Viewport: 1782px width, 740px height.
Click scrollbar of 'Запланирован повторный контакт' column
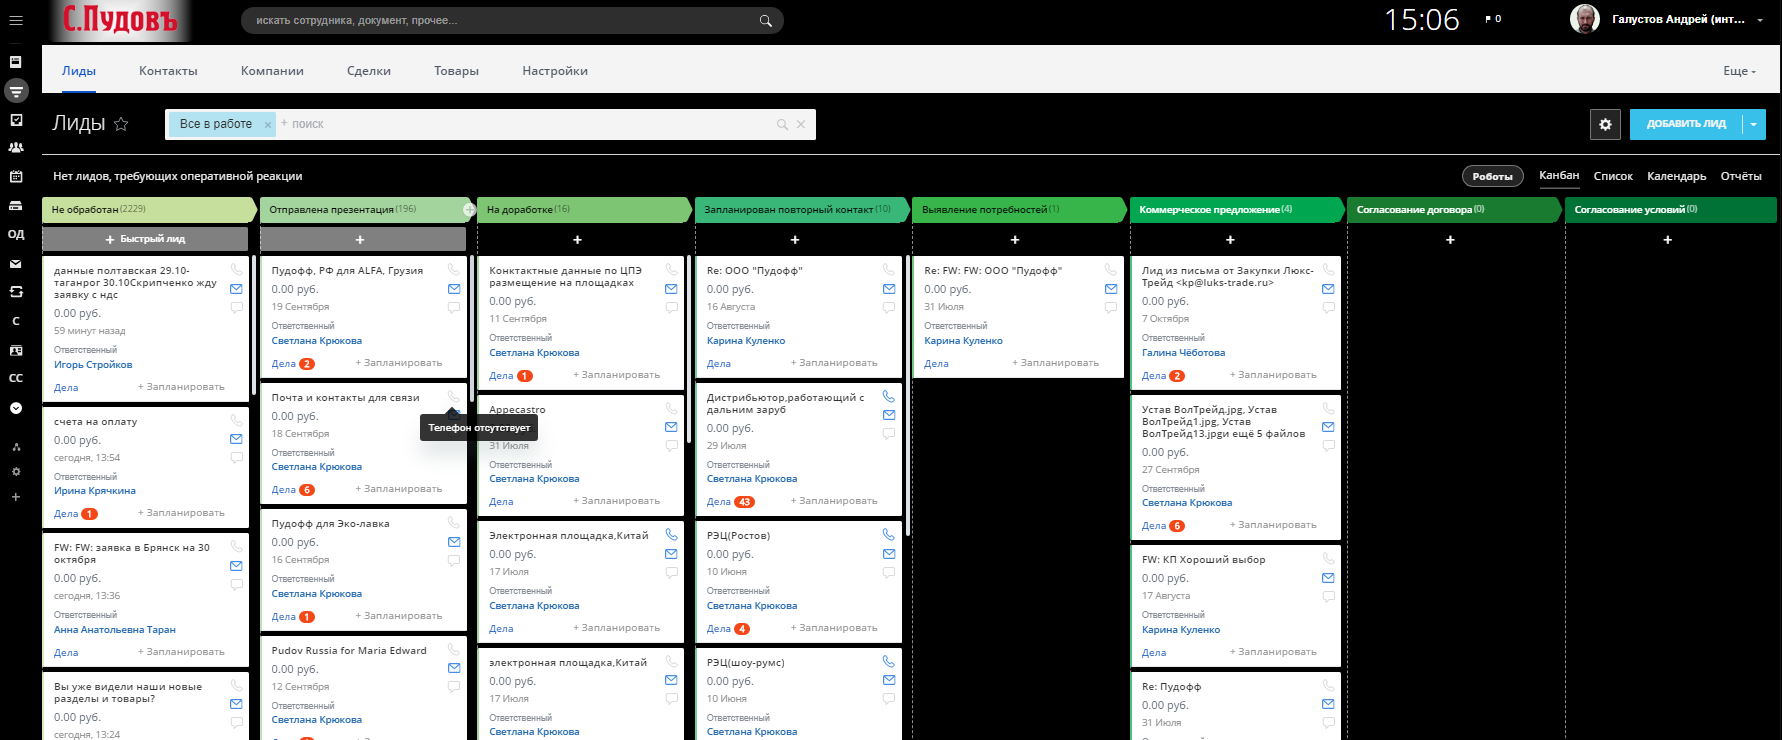coord(907,395)
